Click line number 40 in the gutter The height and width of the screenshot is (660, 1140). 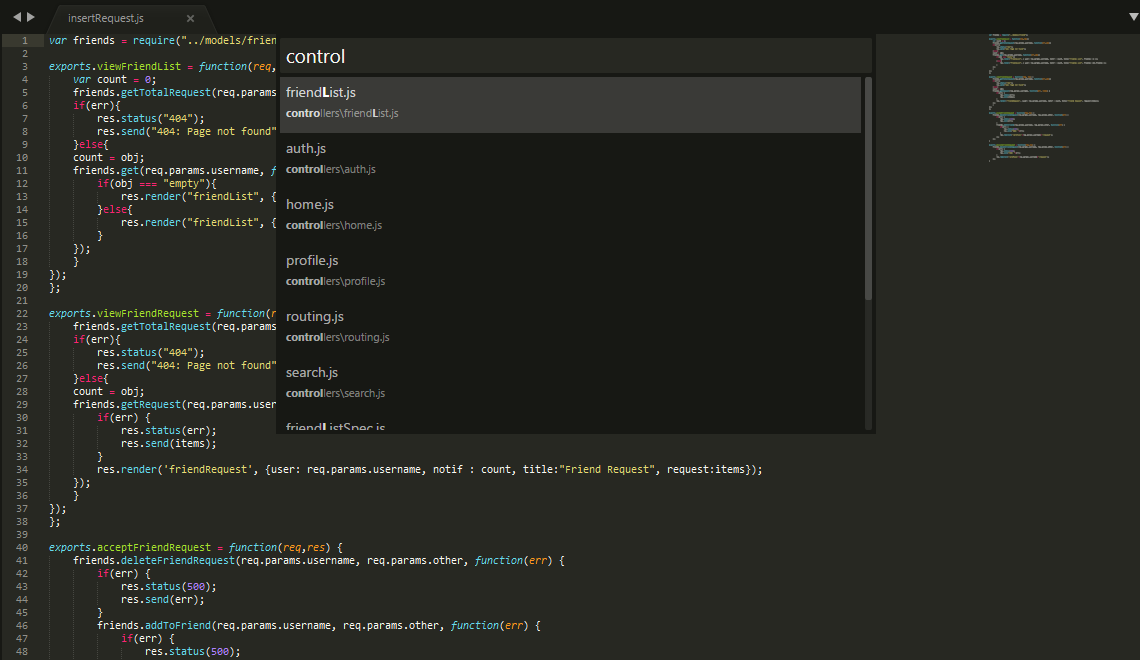(x=22, y=548)
